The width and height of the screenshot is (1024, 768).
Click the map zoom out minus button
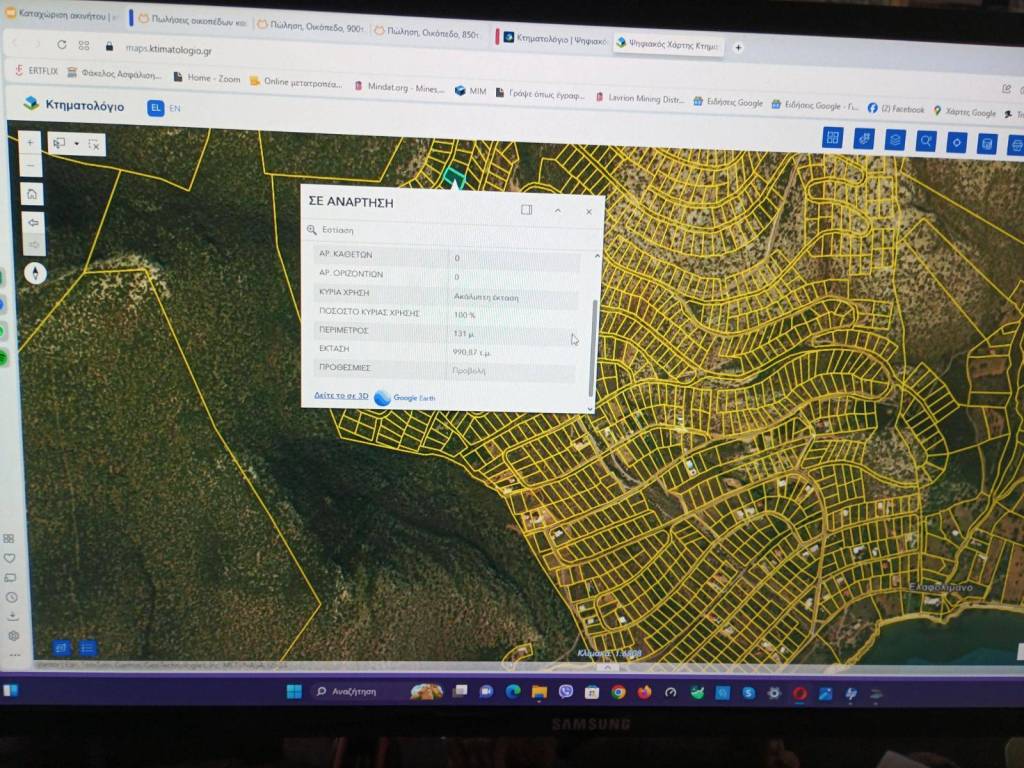coord(31,167)
